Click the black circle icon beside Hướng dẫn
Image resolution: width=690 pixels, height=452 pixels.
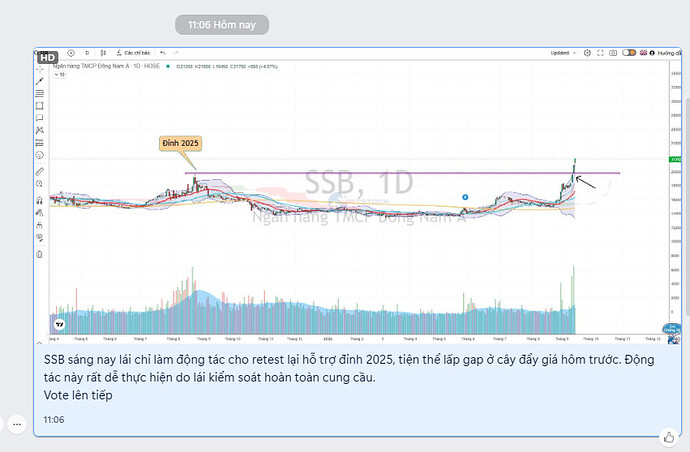pyautogui.click(x=652, y=53)
